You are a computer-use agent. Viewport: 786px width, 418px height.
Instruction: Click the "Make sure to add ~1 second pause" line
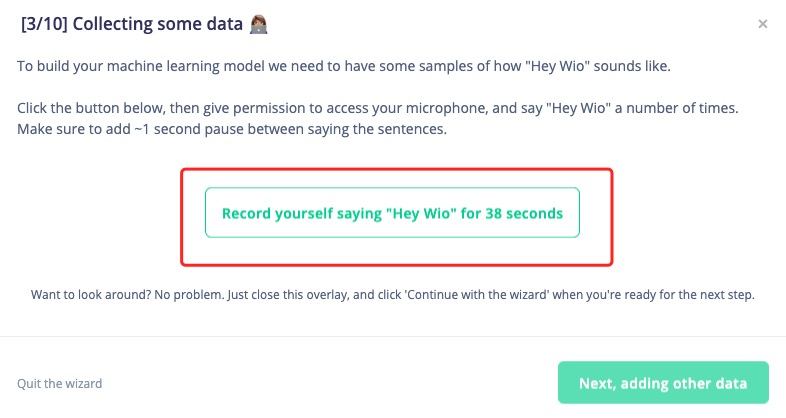click(232, 129)
